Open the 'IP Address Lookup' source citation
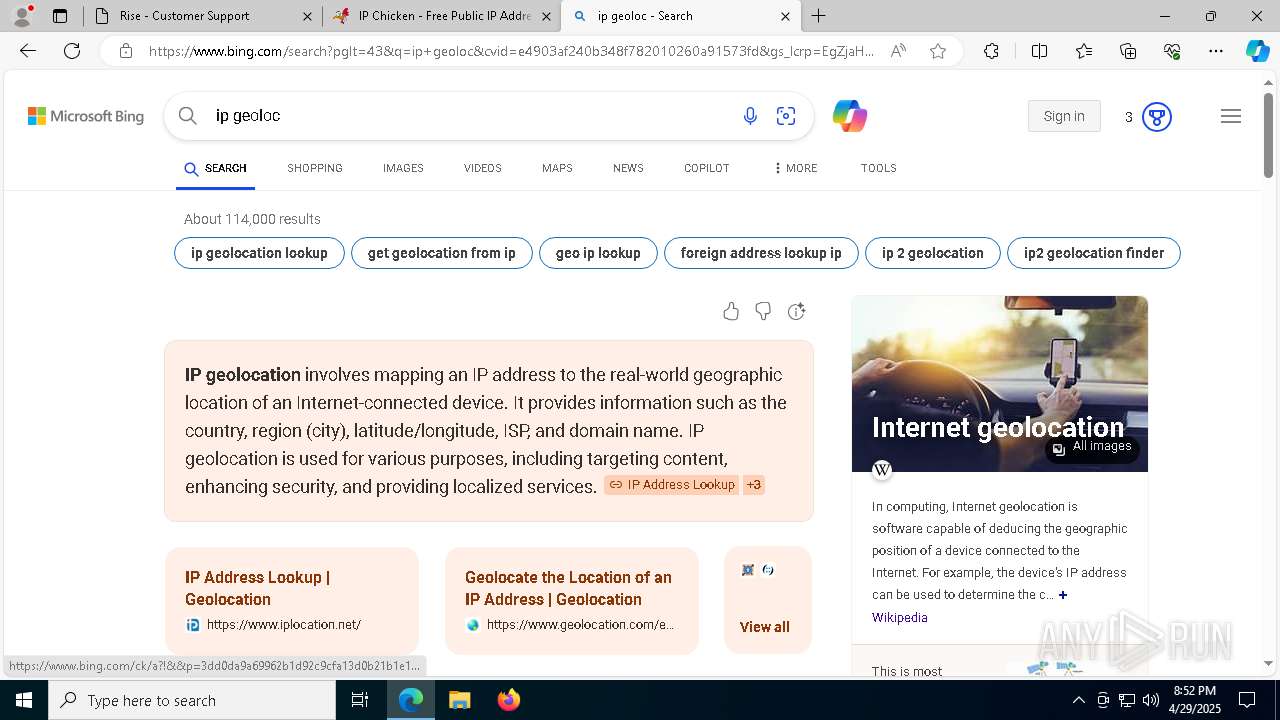Image resolution: width=1280 pixels, height=720 pixels. pos(672,485)
